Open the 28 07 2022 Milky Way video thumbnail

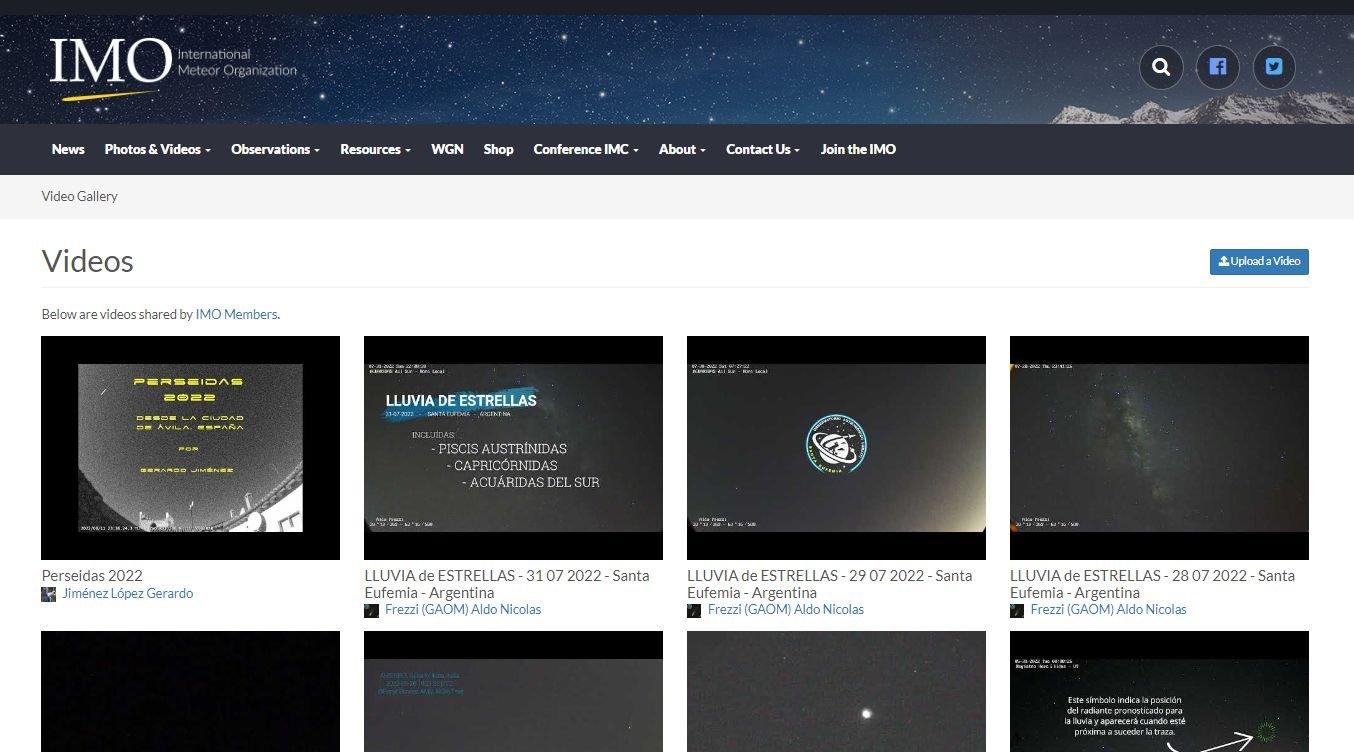click(1159, 448)
